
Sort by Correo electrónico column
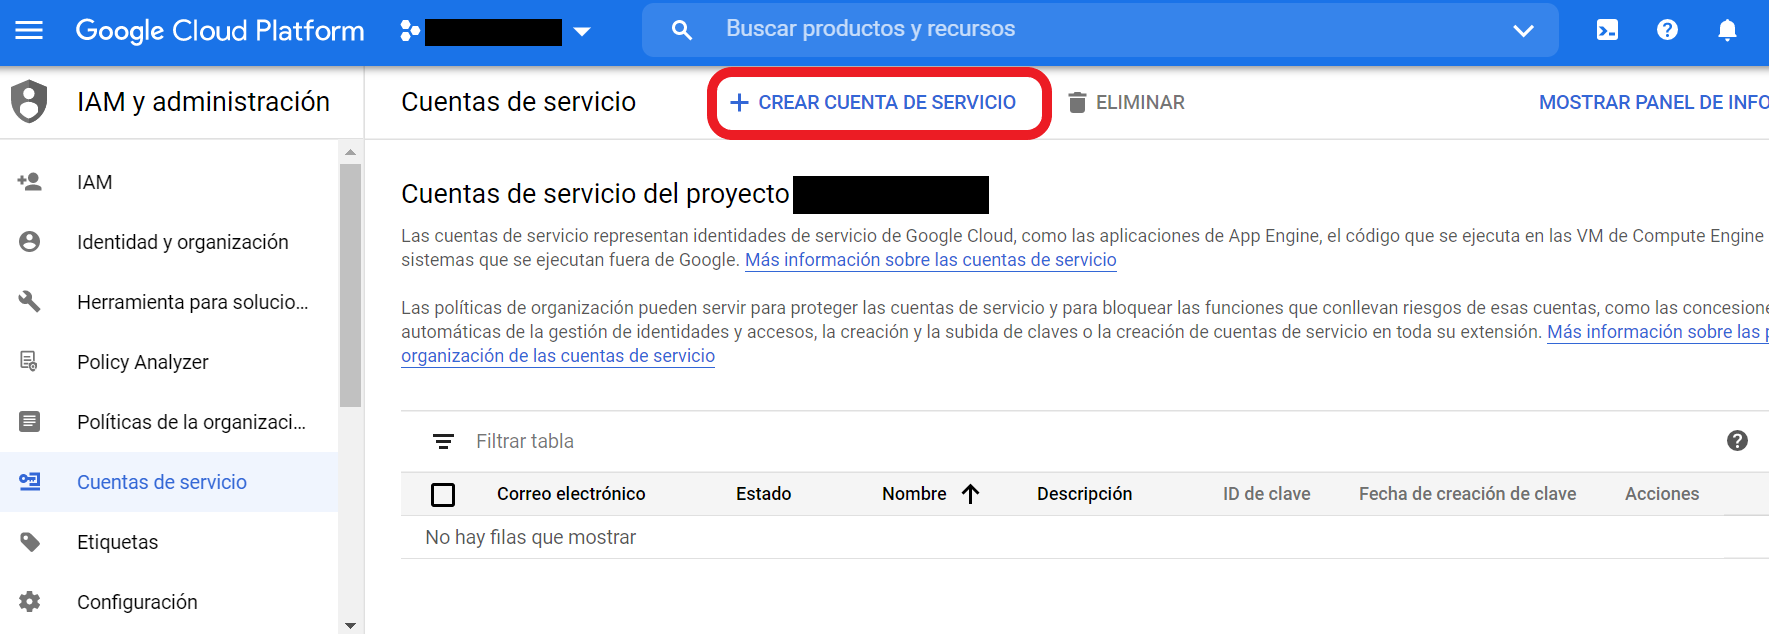(571, 494)
